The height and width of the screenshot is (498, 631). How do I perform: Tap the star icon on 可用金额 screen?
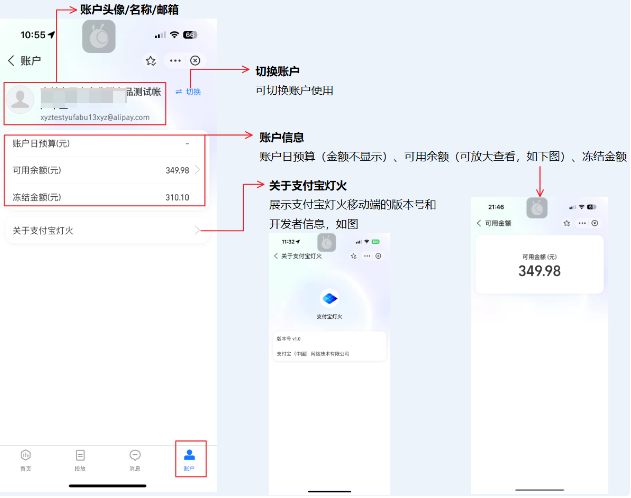[567, 224]
